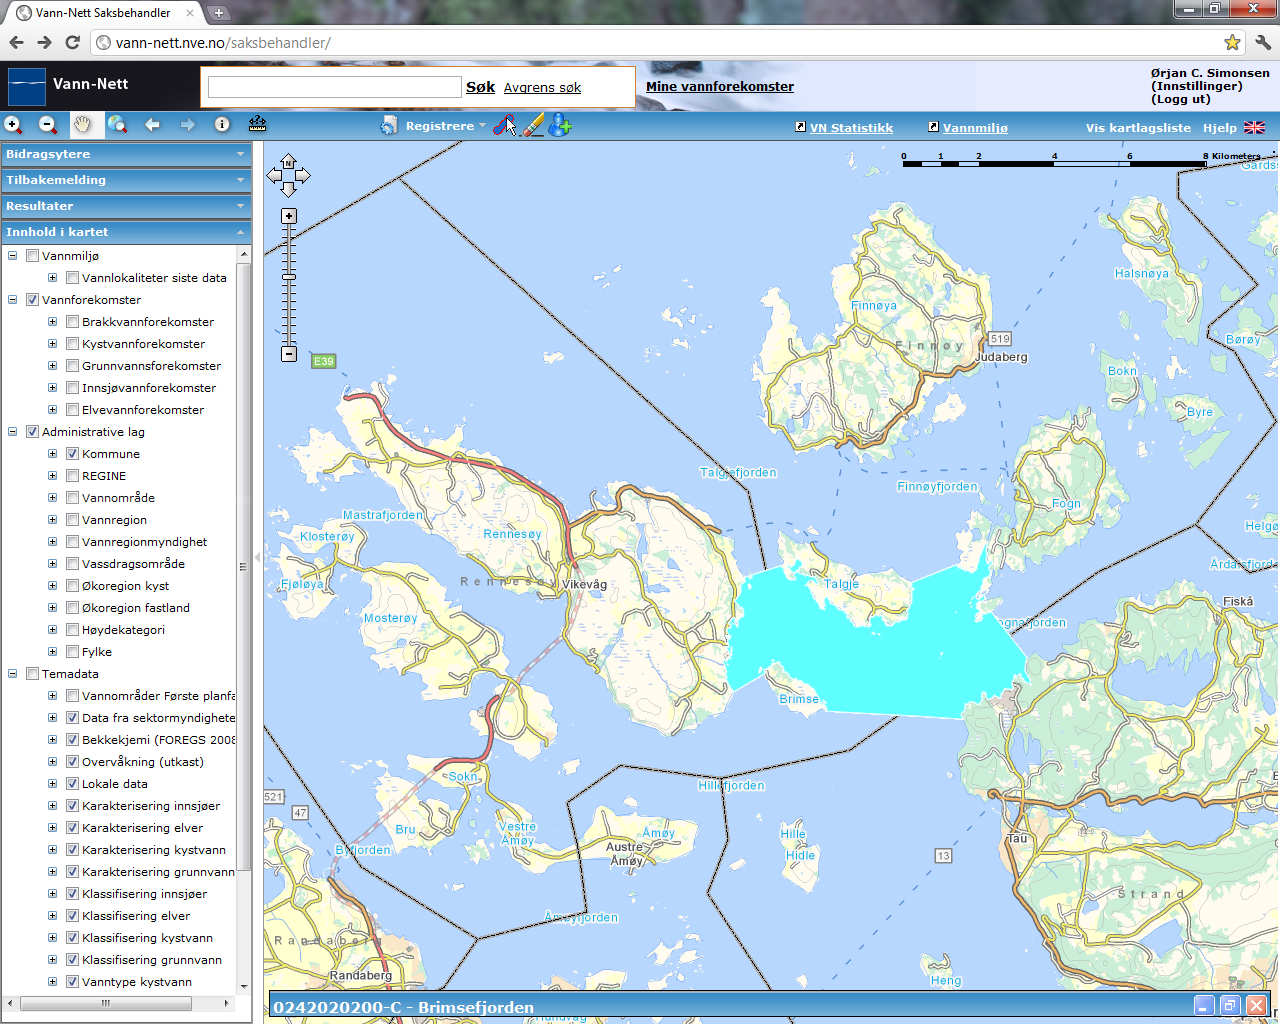
Task: Expand the Vannregion node
Action: pos(53,520)
